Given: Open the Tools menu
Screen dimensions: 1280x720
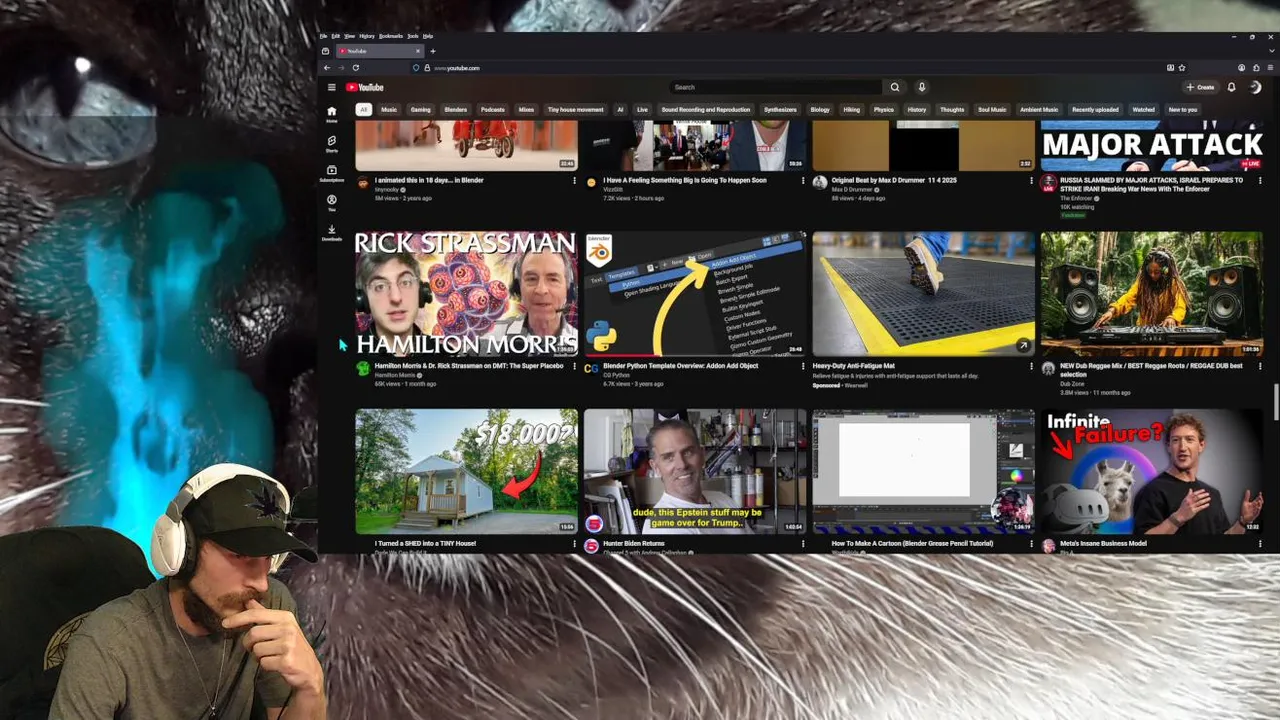Looking at the screenshot, I should point(413,36).
